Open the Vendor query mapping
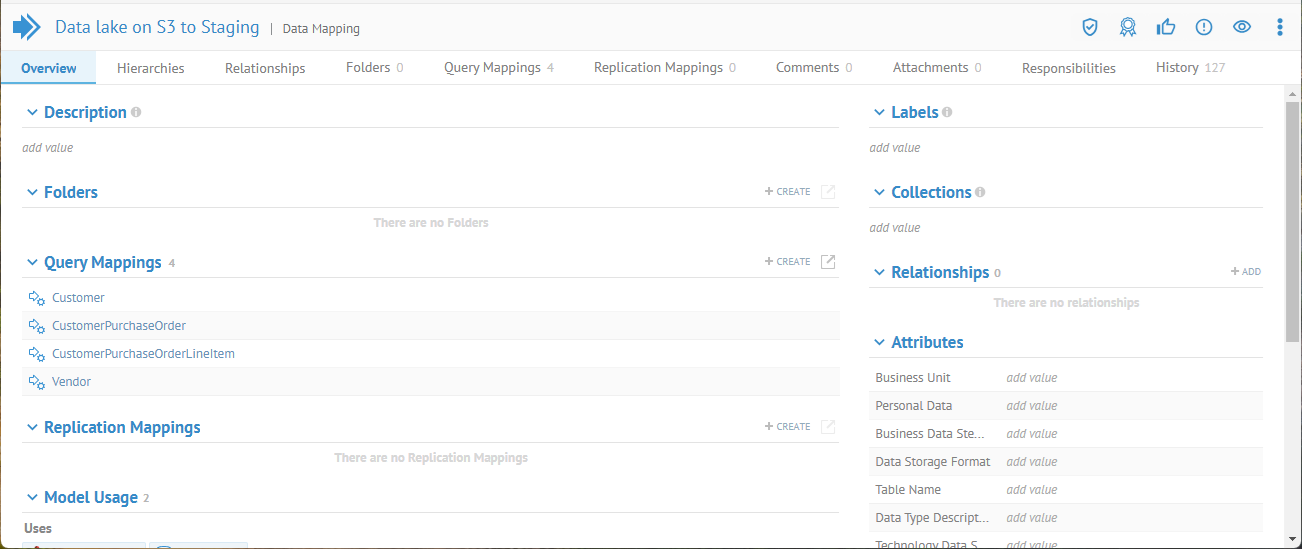 coord(71,382)
